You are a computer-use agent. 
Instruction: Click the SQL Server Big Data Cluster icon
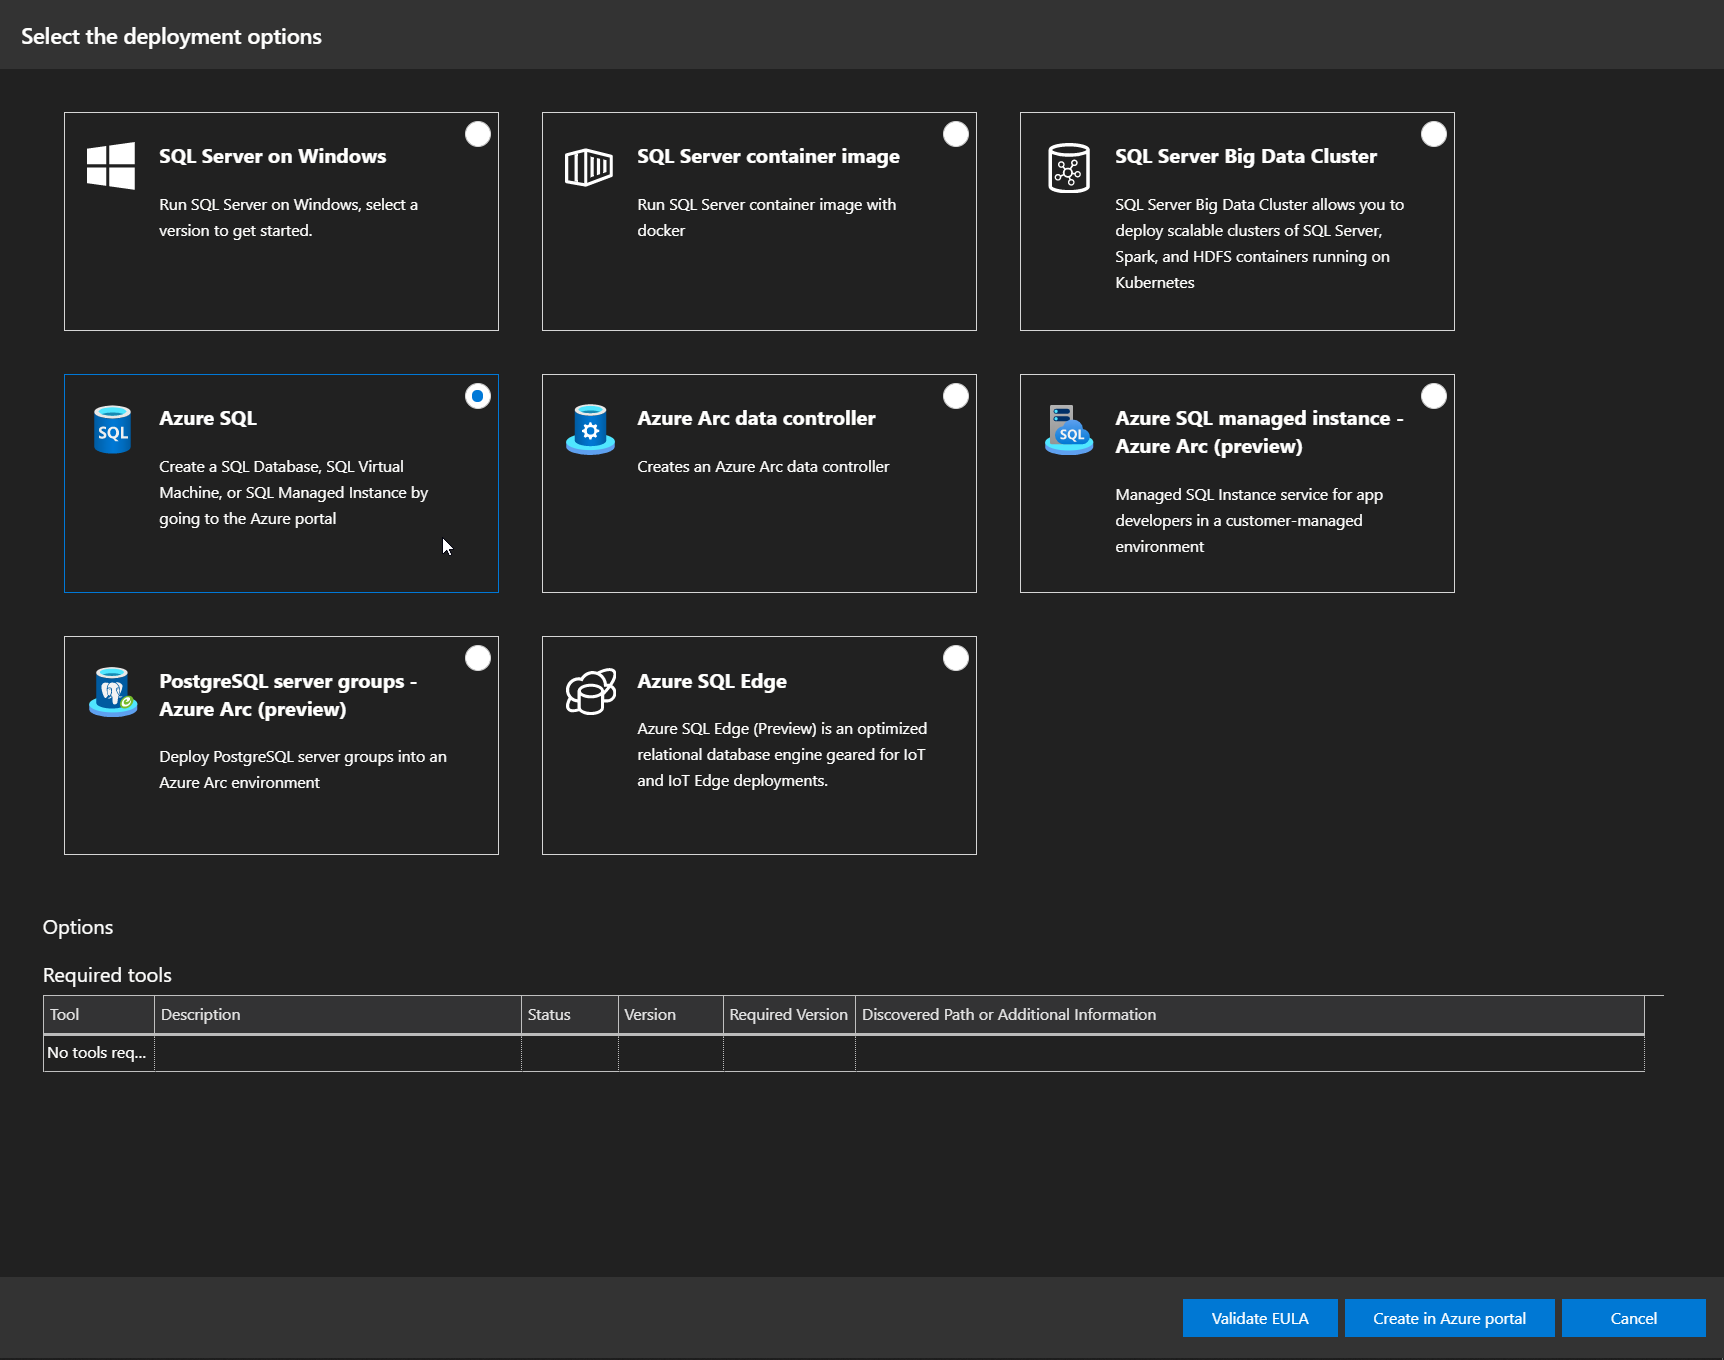tap(1068, 167)
